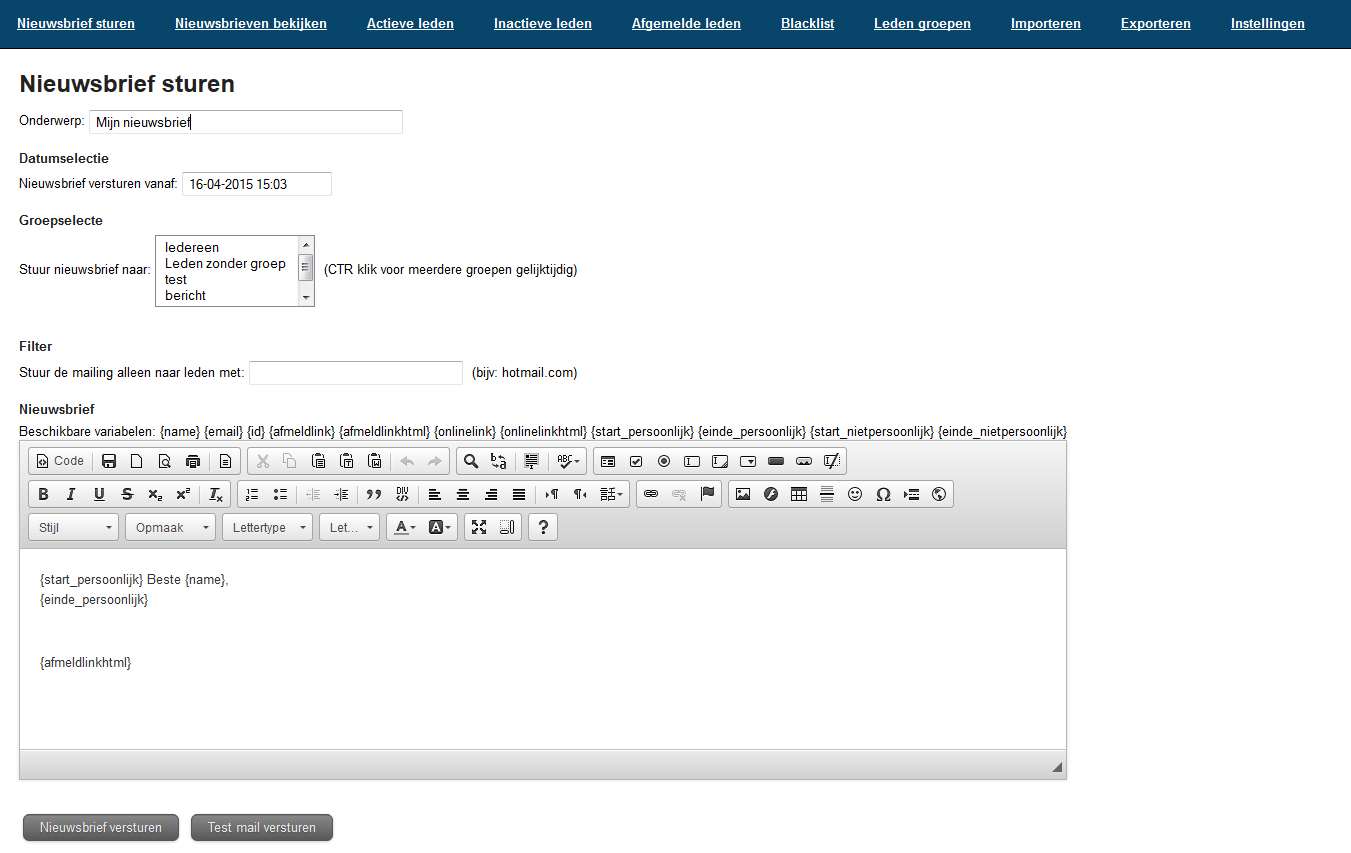Toggle the Code source view
This screenshot has width=1351, height=853.
(60, 461)
